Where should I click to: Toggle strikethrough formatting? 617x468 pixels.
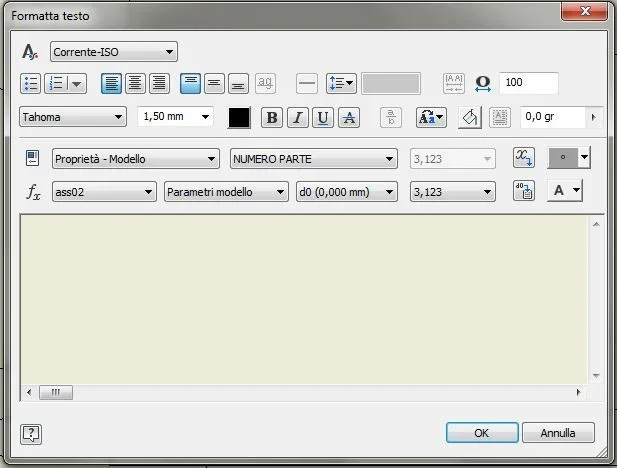pyautogui.click(x=349, y=118)
